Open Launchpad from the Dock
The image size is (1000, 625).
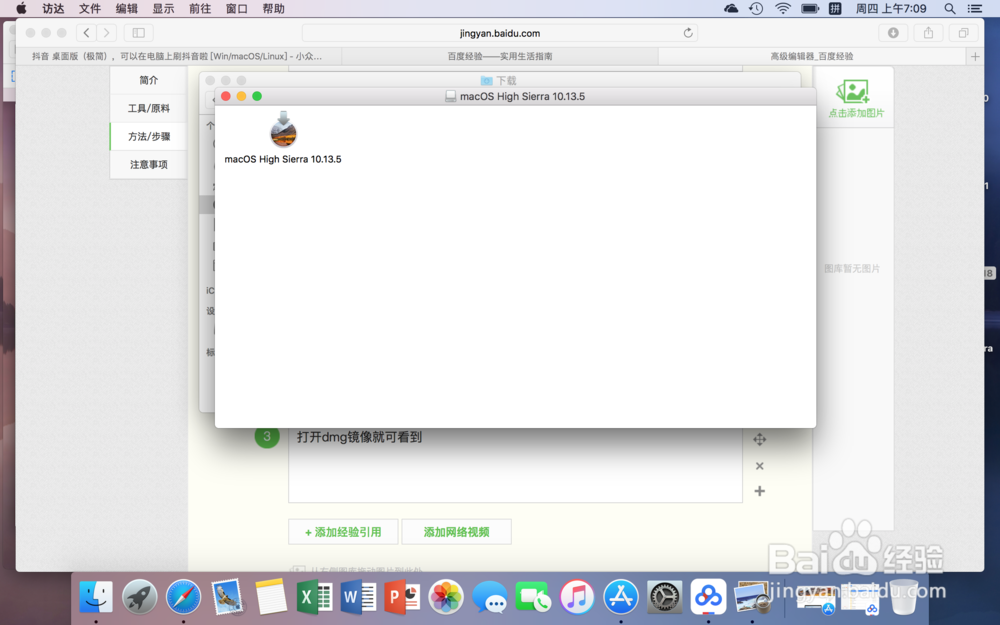click(140, 598)
